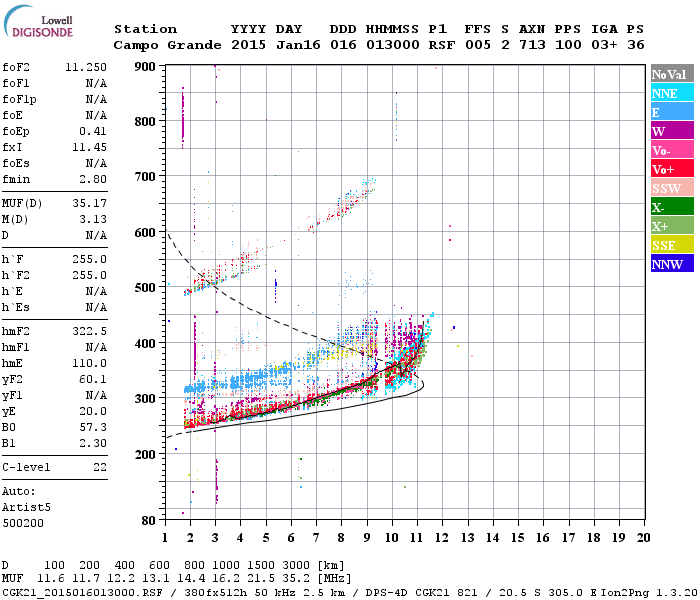
Task: Select the SSW legend swatch
Action: [672, 188]
